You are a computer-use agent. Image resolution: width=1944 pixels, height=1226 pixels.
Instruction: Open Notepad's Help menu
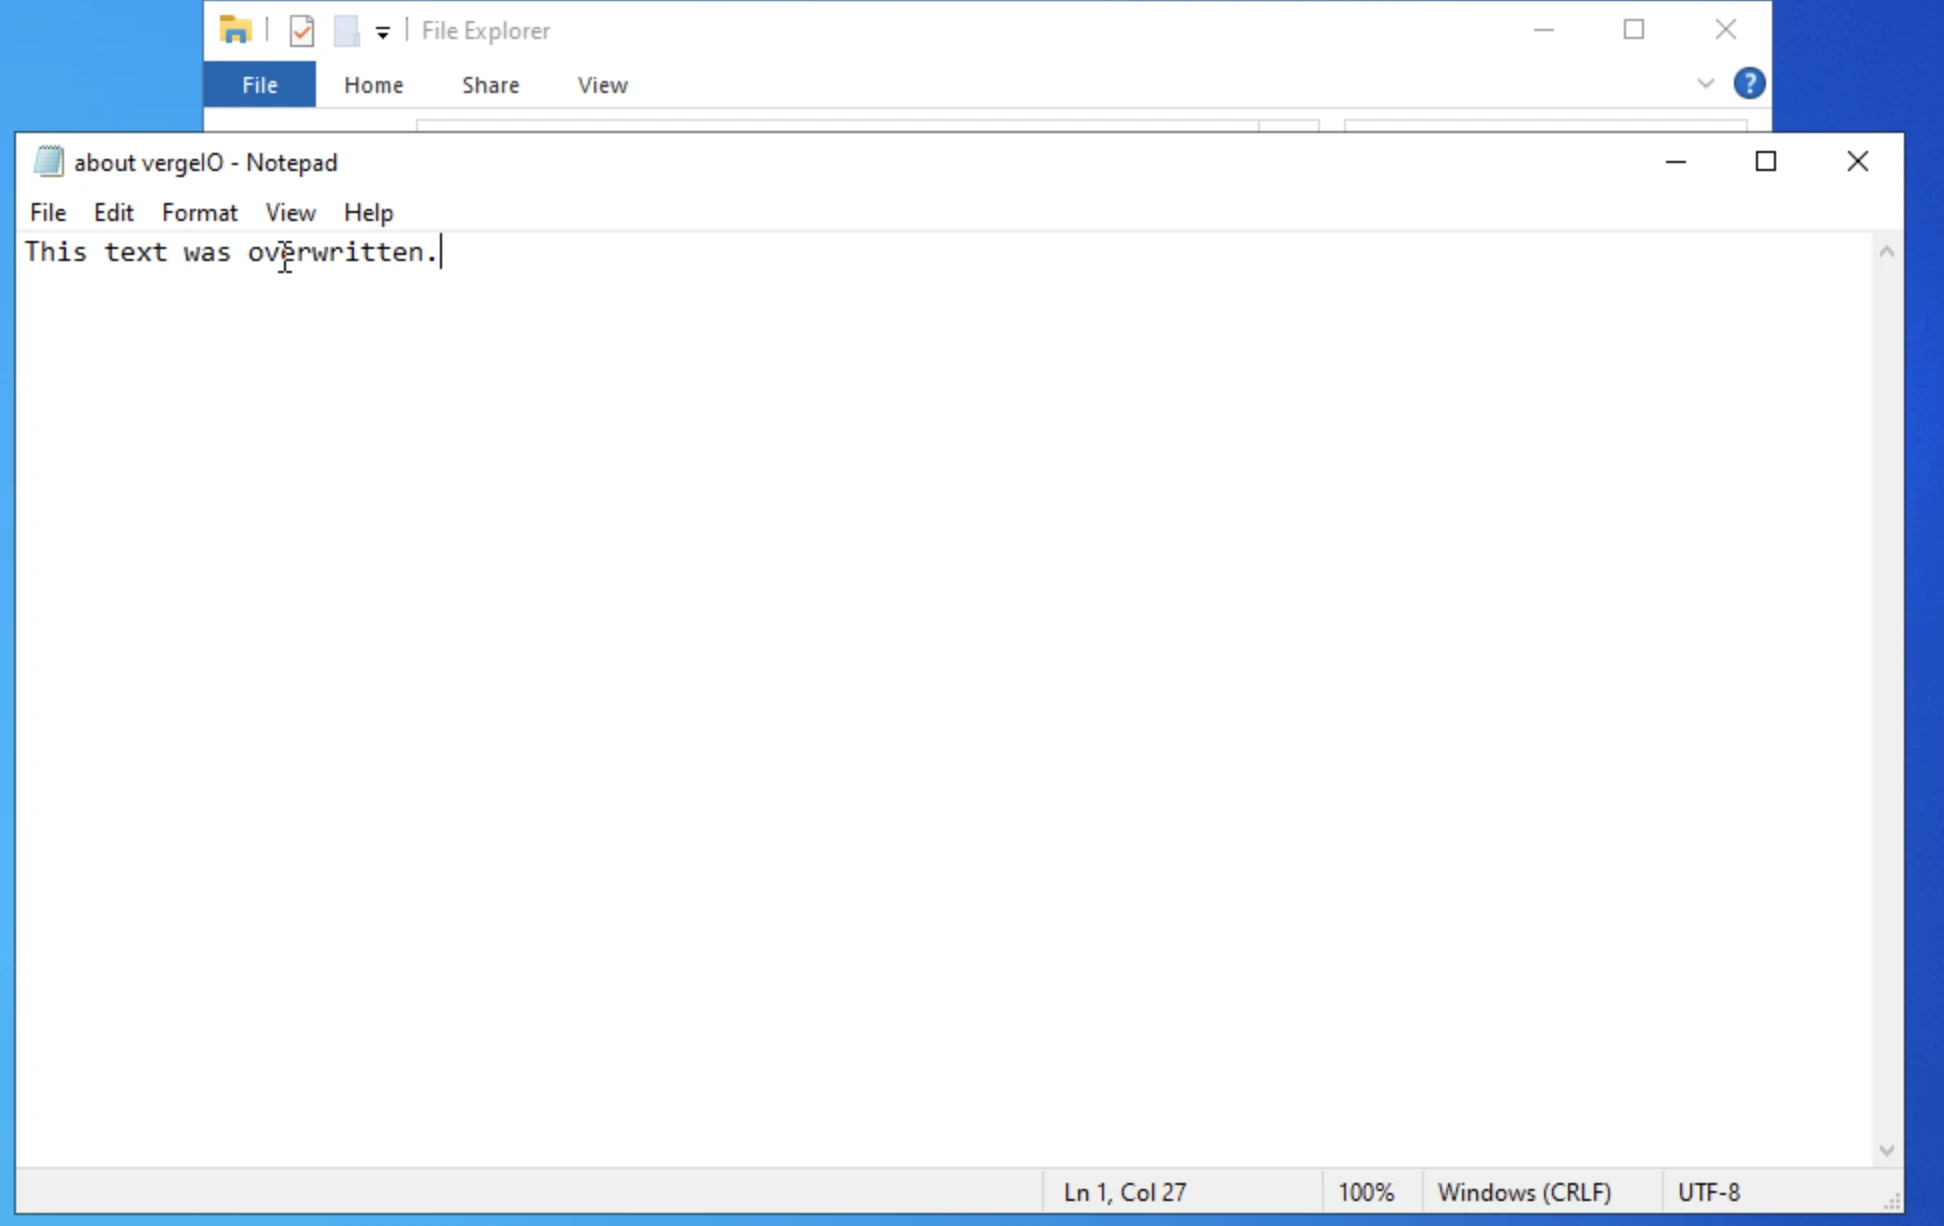(x=368, y=212)
